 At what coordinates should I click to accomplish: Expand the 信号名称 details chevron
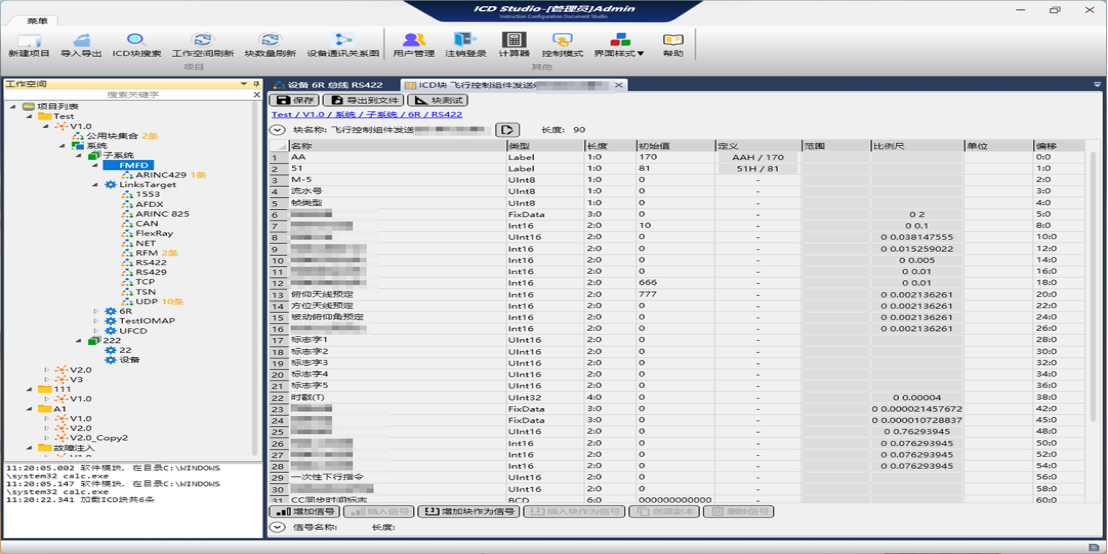click(x=278, y=527)
